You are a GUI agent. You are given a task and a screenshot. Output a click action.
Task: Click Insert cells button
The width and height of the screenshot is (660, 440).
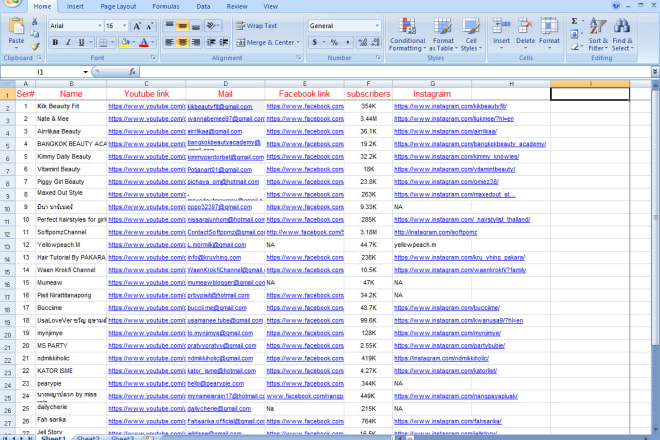click(x=501, y=34)
